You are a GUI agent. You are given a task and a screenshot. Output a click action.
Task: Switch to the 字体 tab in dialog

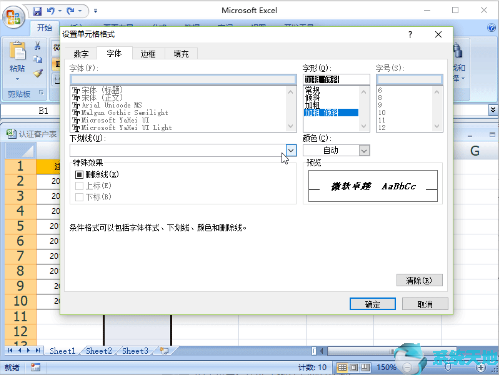pyautogui.click(x=114, y=53)
